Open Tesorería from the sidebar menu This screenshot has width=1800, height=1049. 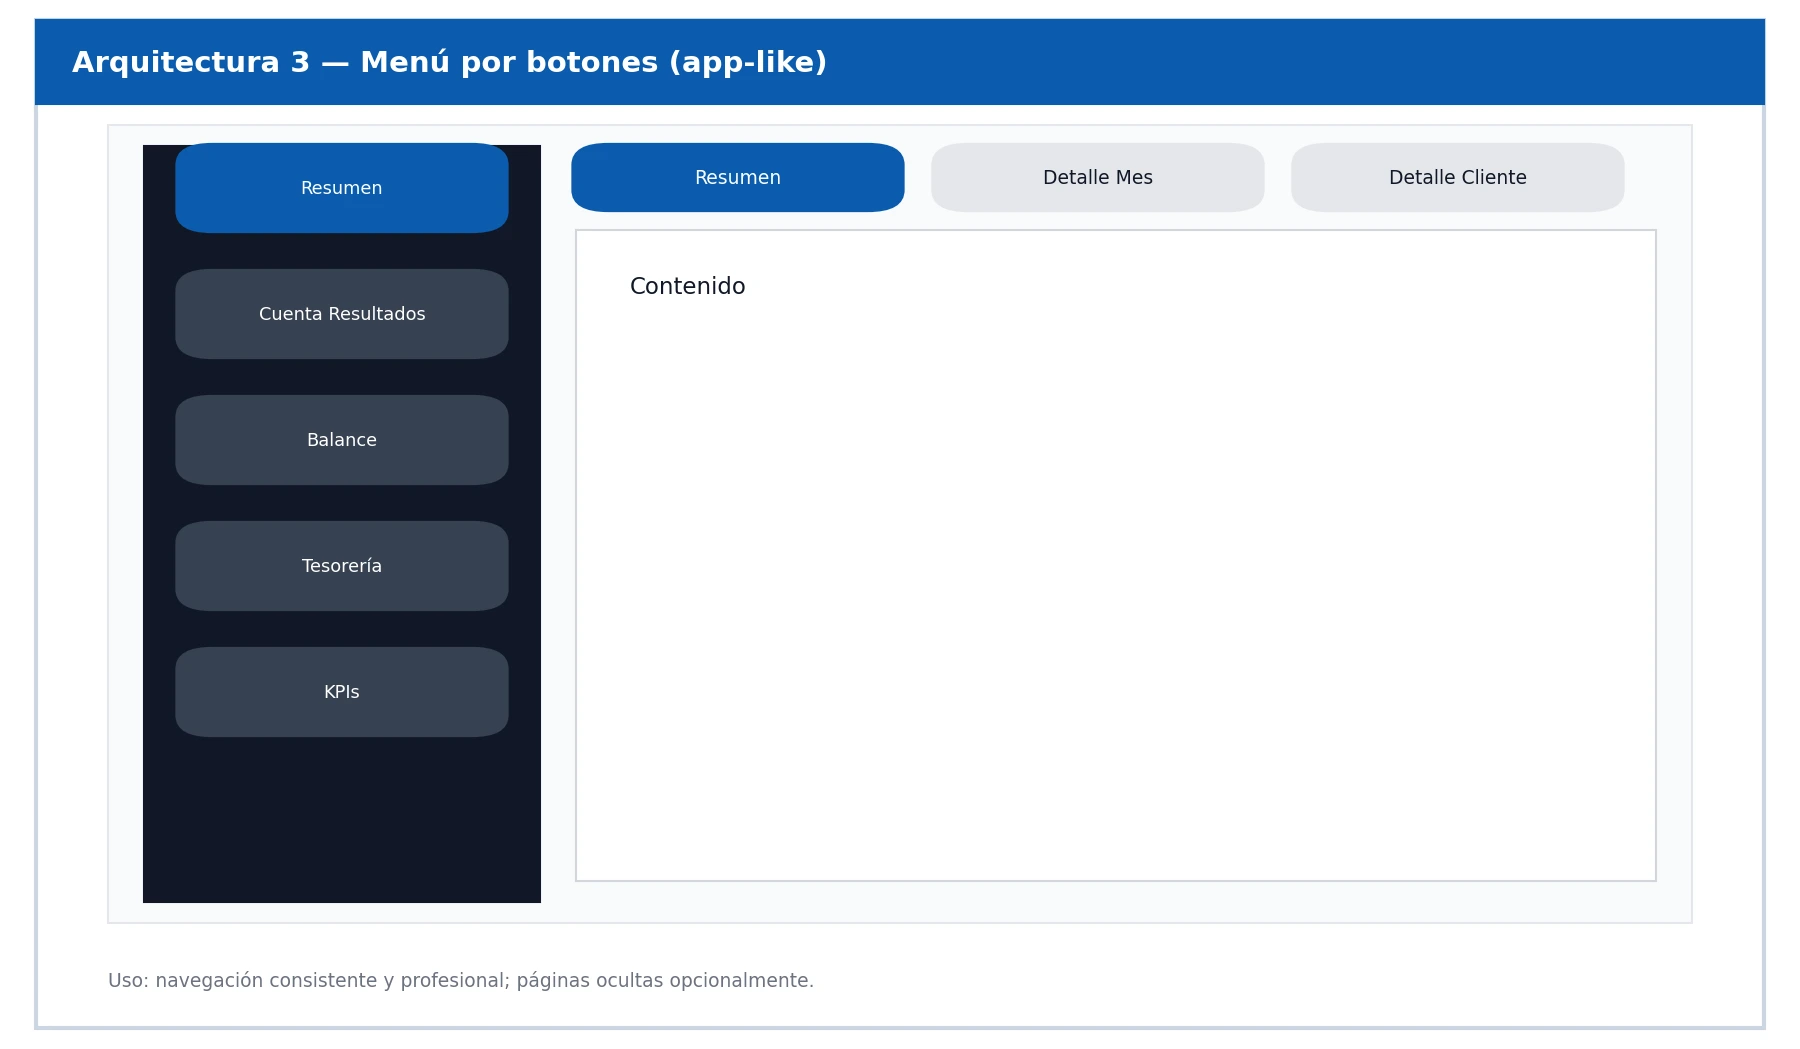click(341, 566)
